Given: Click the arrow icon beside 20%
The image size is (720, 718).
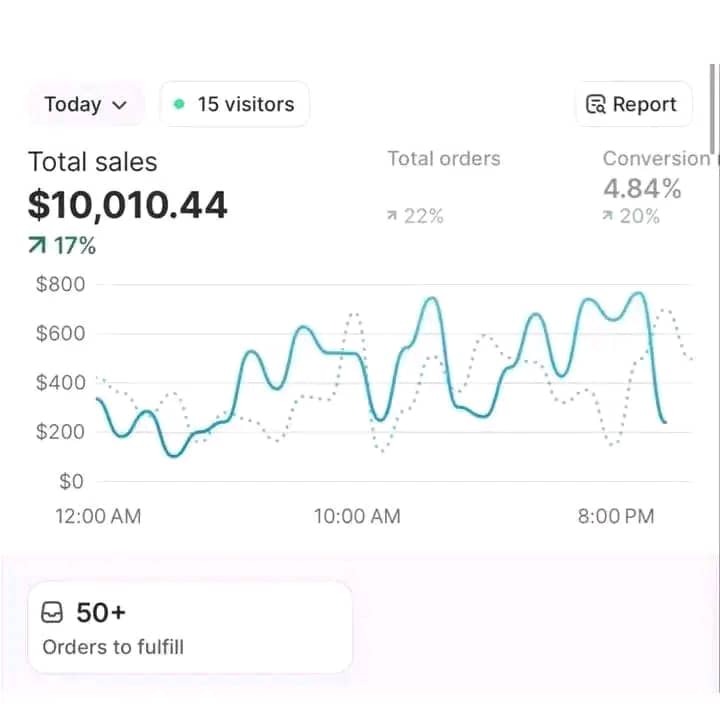Looking at the screenshot, I should click(608, 217).
